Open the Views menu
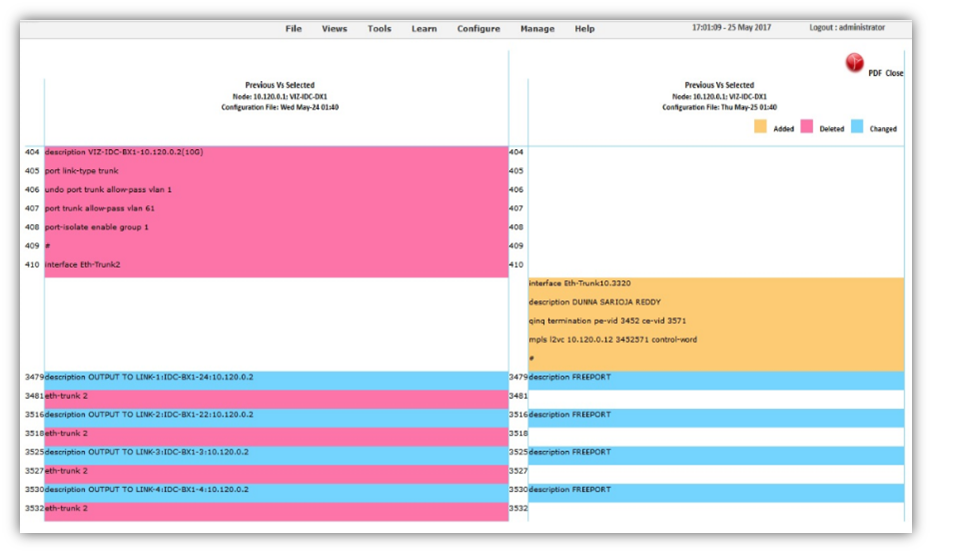This screenshot has height=553, width=965. click(334, 29)
